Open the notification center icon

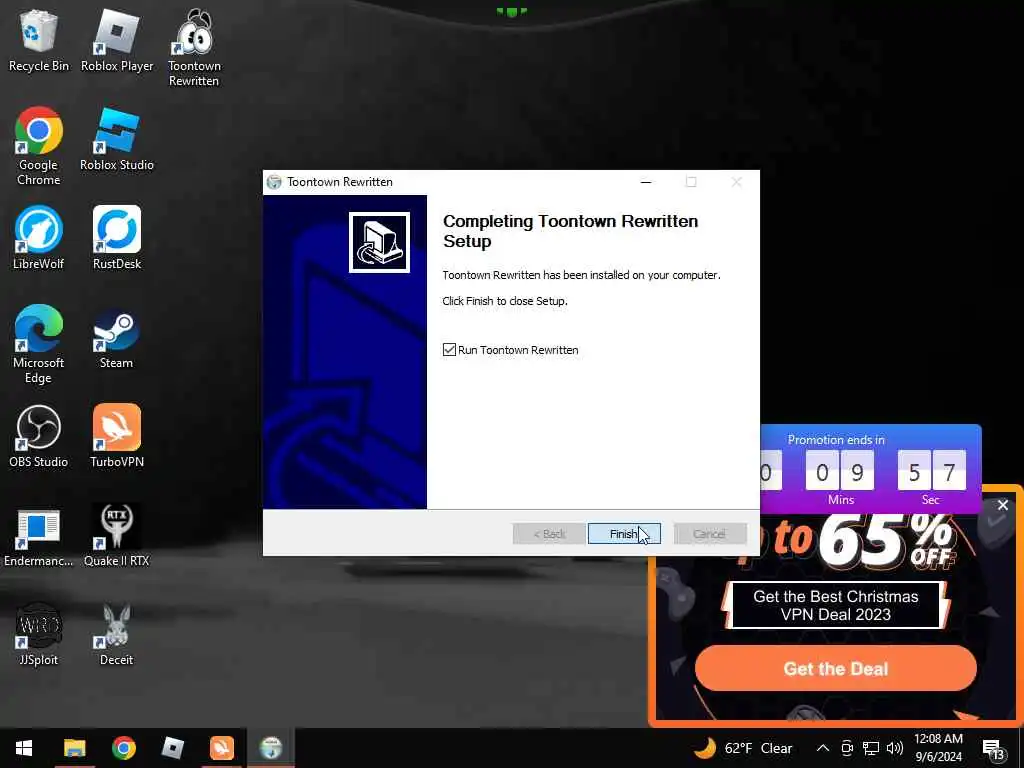click(x=993, y=748)
